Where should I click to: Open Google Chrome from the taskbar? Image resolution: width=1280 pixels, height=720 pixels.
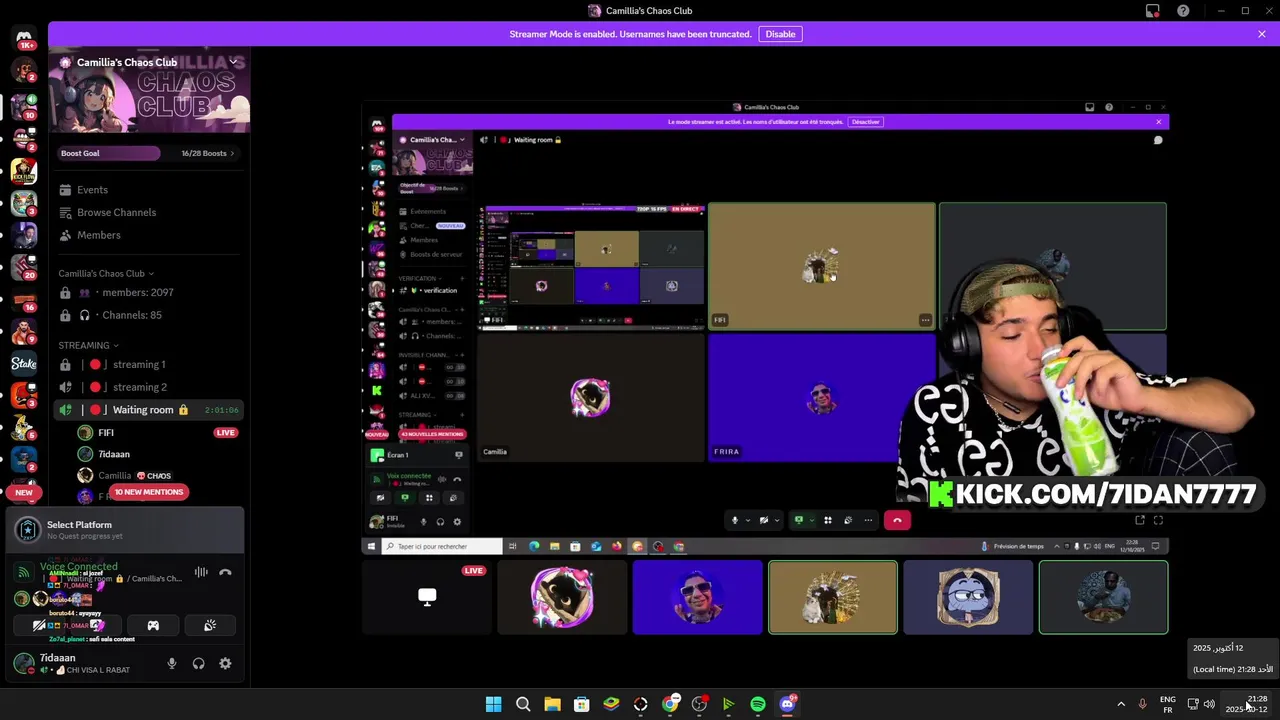tap(670, 704)
